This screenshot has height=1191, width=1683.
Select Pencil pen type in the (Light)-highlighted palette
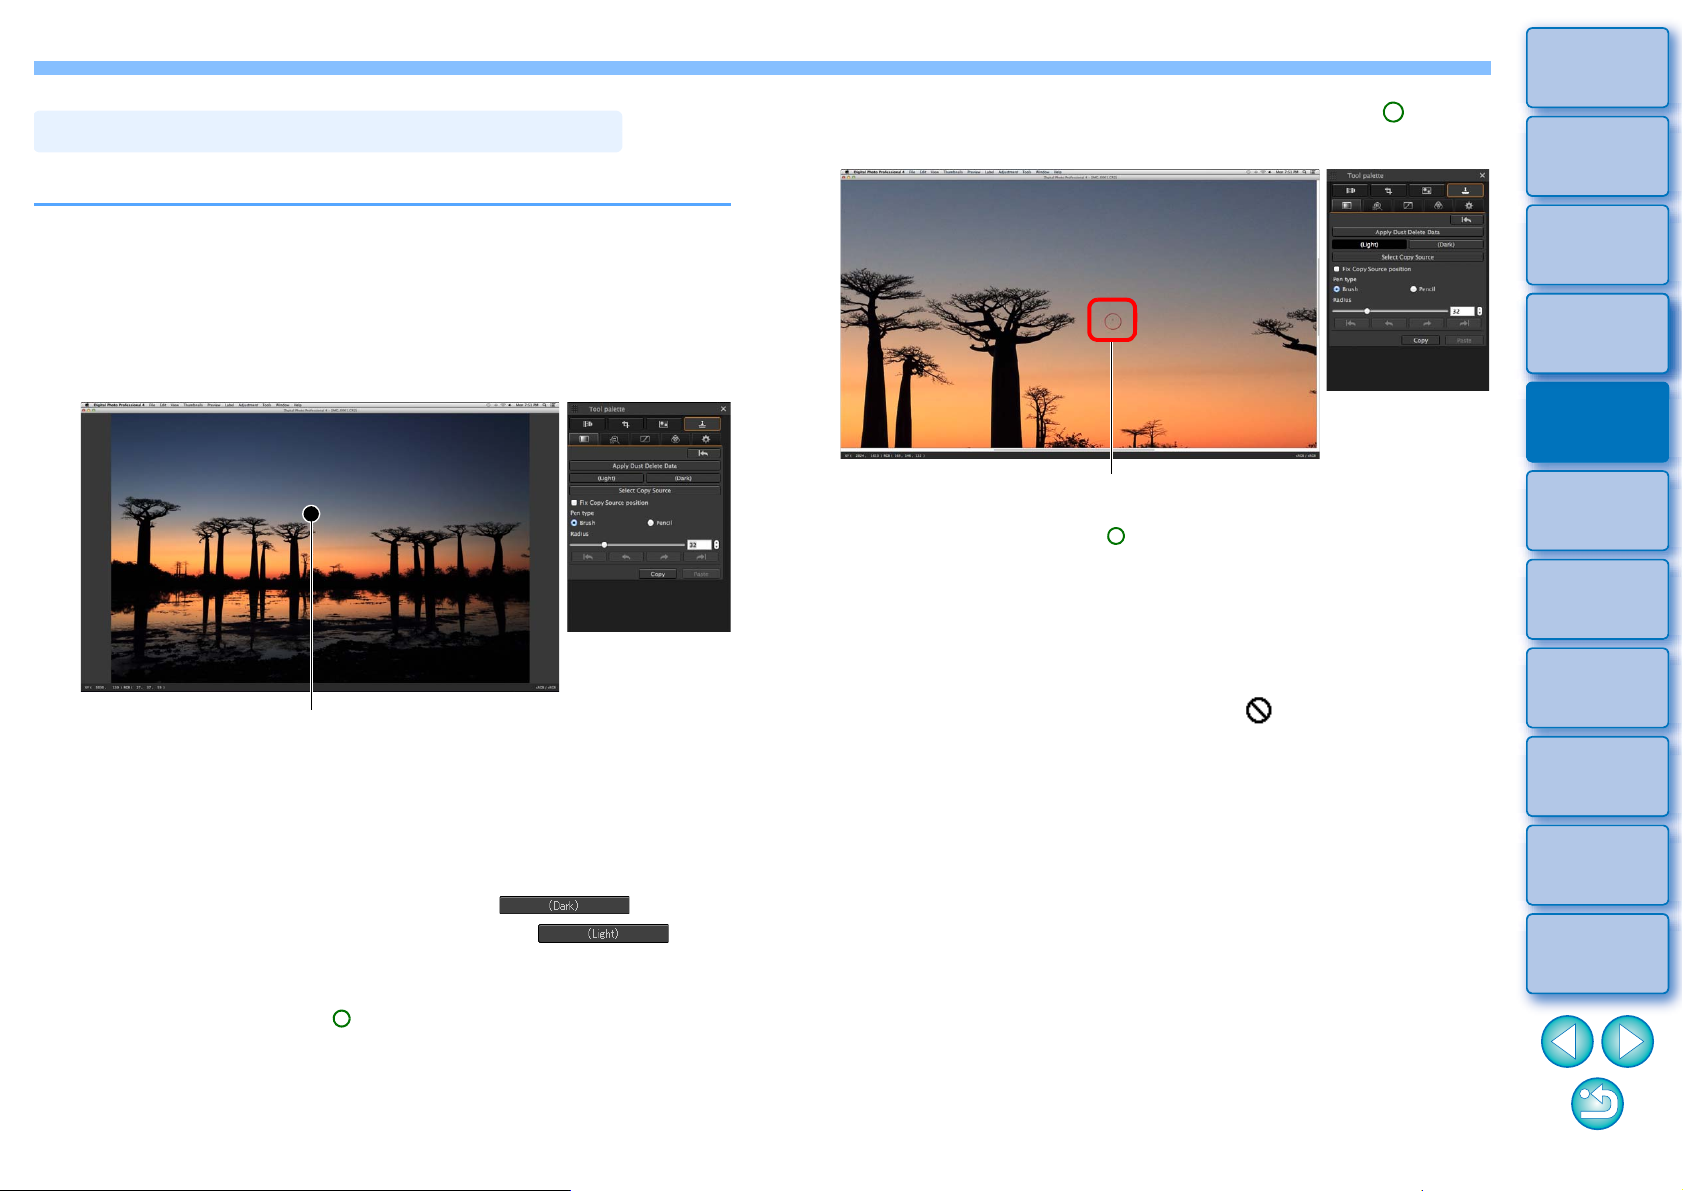pos(1413,289)
